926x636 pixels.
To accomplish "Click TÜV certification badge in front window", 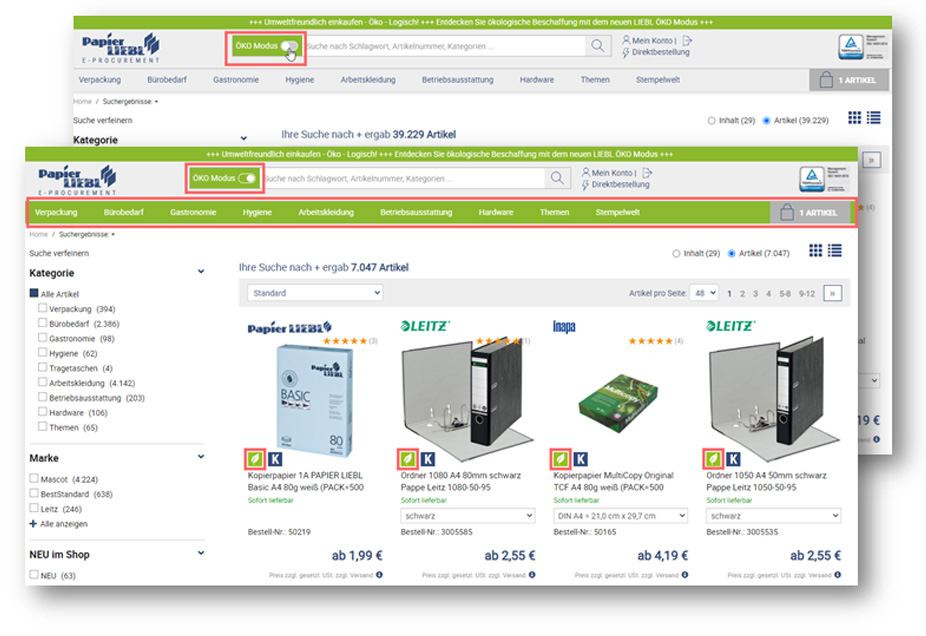I will [812, 179].
